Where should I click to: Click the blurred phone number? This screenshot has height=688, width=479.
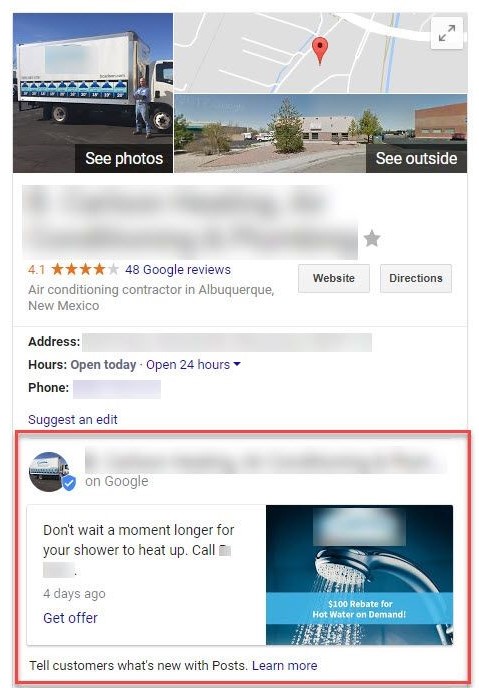click(117, 389)
